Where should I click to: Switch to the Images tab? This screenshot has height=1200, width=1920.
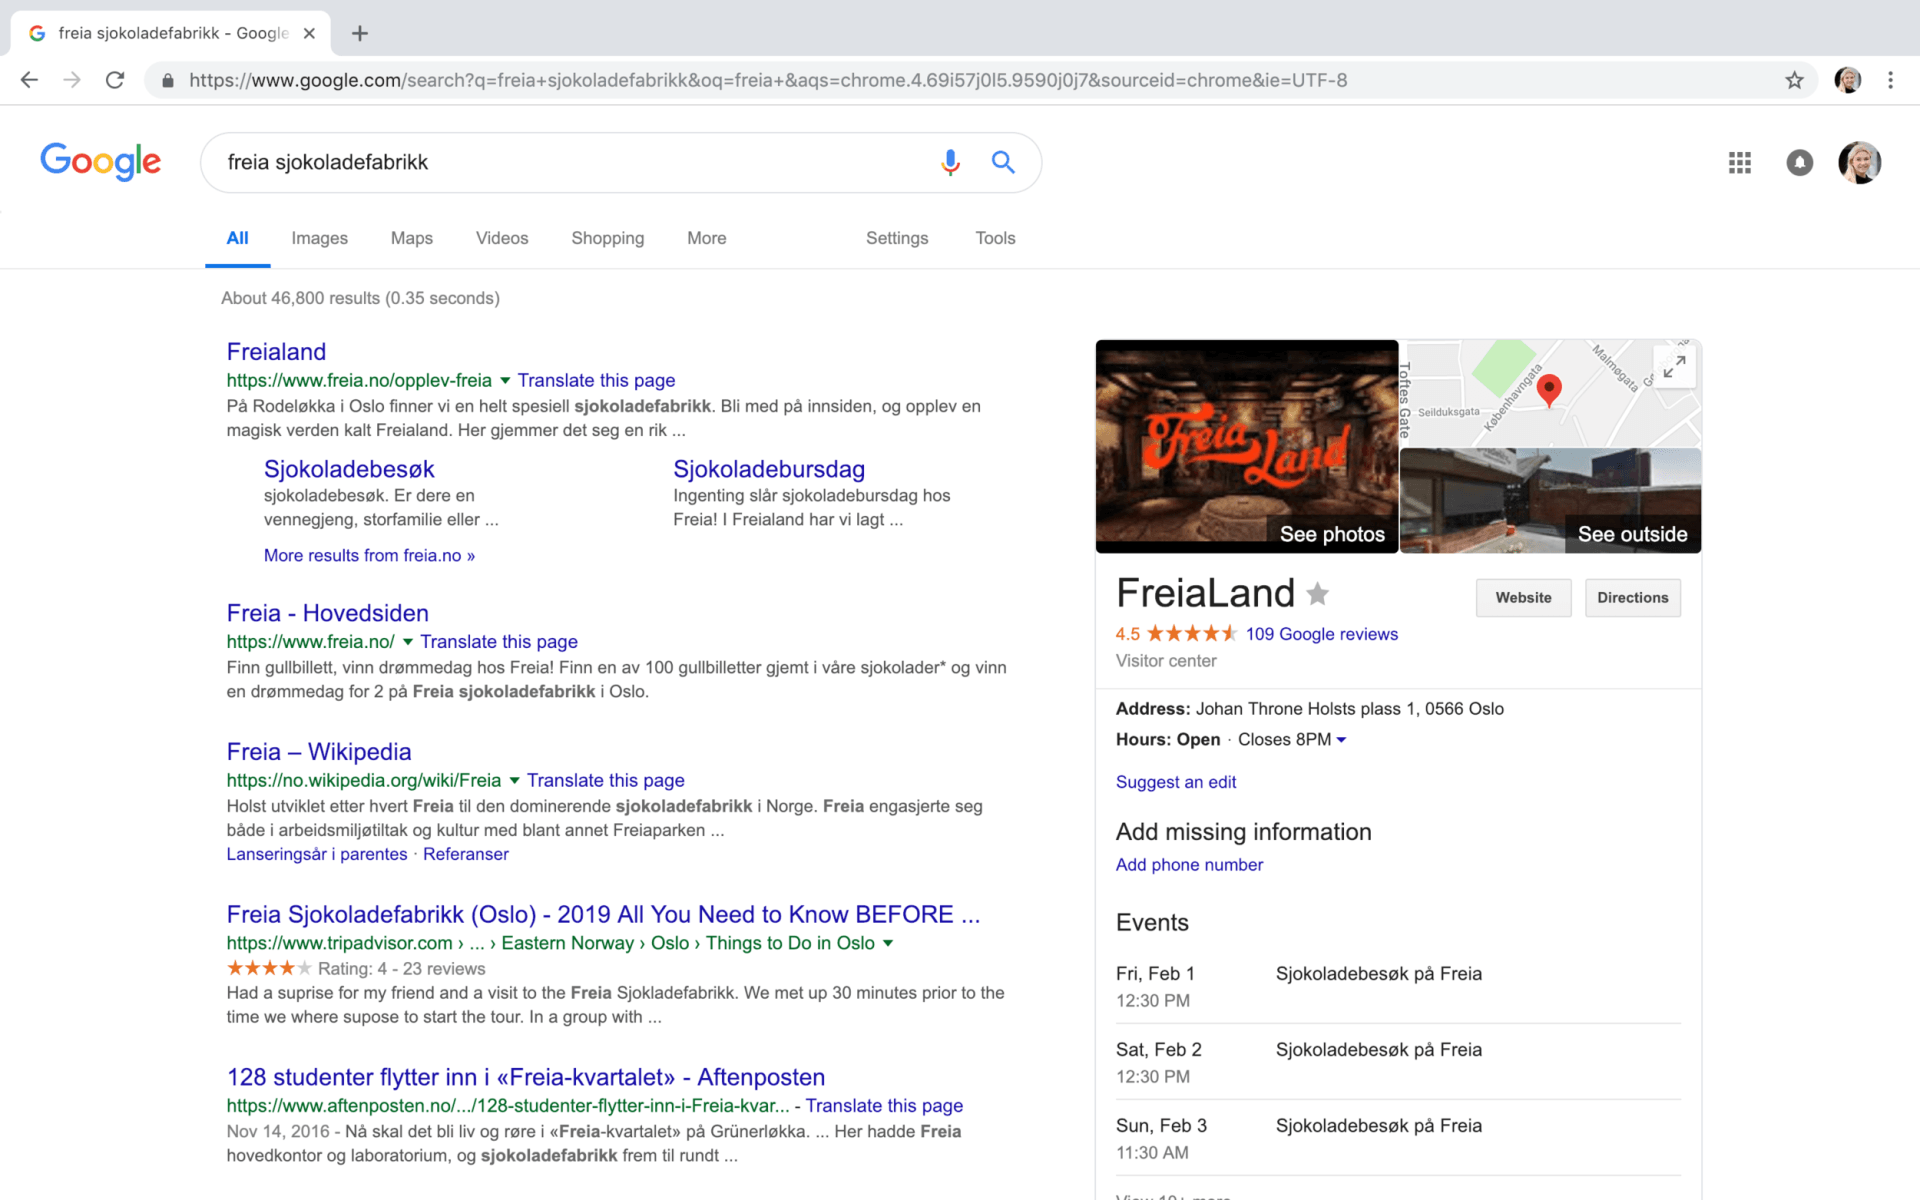click(x=319, y=238)
